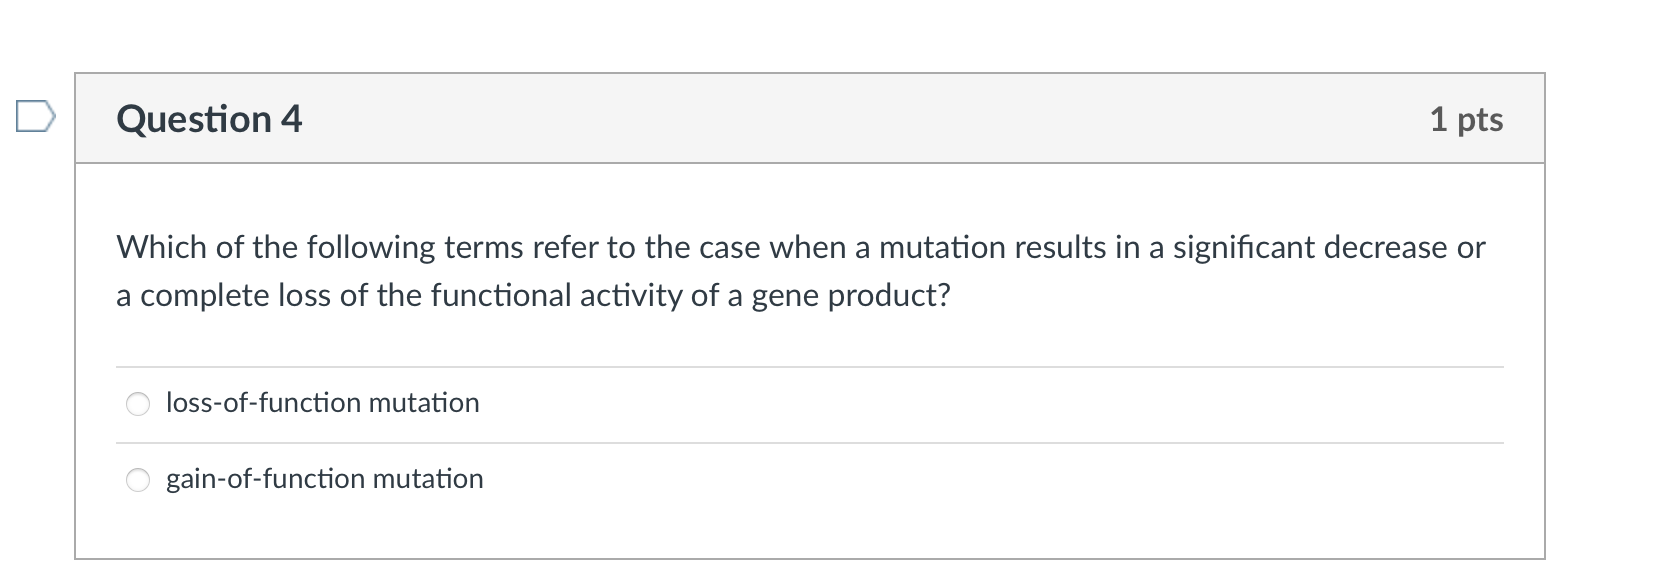Click the number "4" in the heading
The height and width of the screenshot is (574, 1674).
[x=291, y=119]
